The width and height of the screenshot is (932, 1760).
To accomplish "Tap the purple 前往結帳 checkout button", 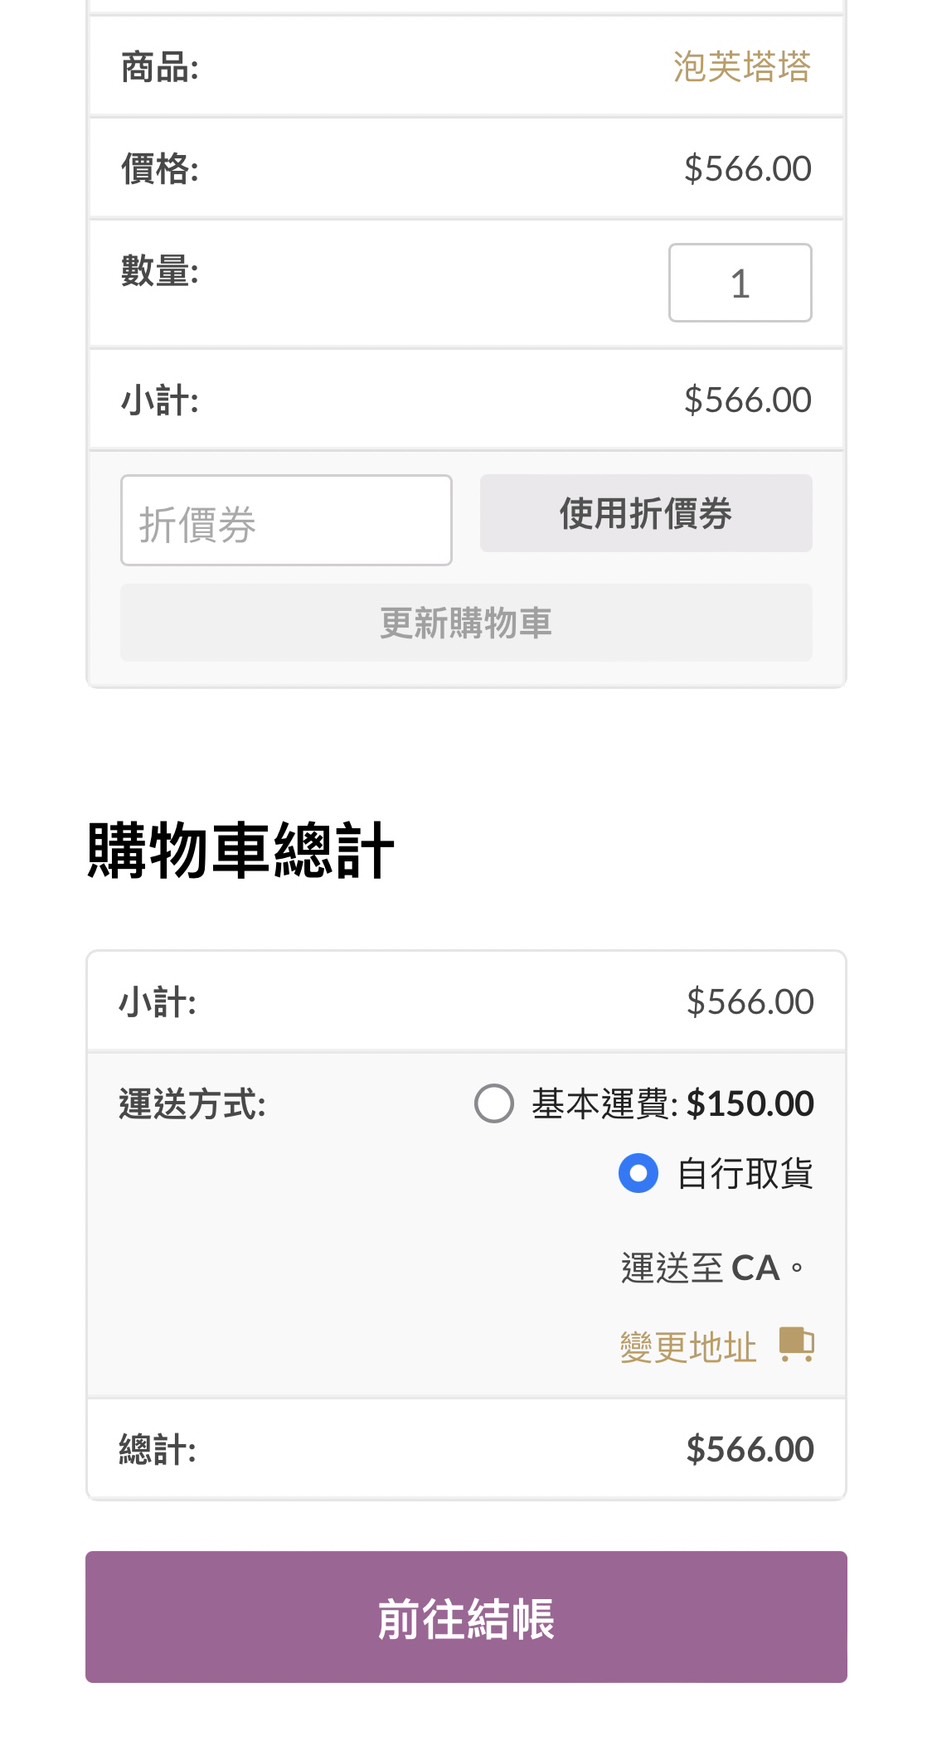I will point(466,1617).
